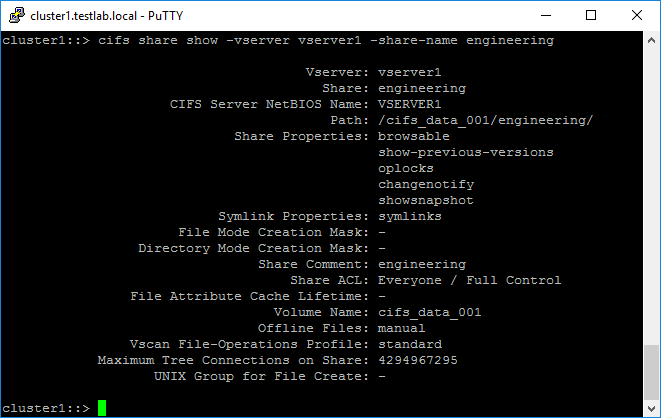Minimize the PuTTY window
661x418 pixels.
point(547,15)
